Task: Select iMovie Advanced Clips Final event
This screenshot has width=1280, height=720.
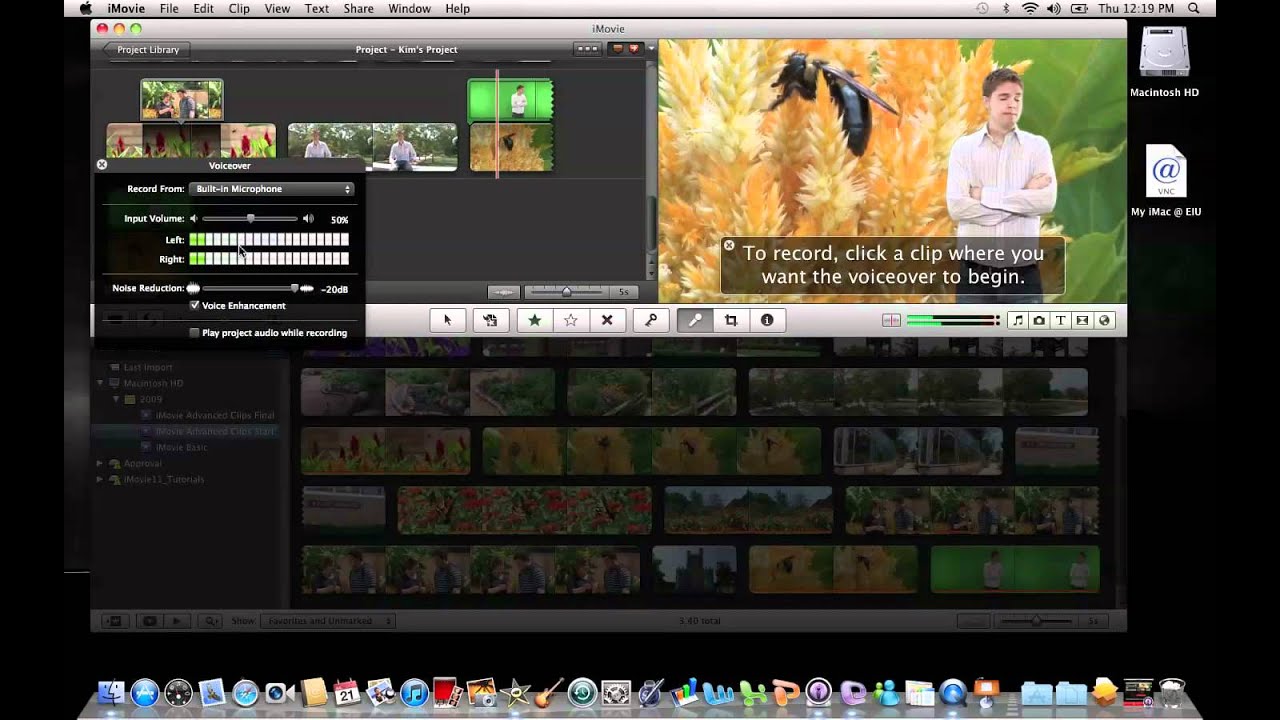Action: [214, 415]
